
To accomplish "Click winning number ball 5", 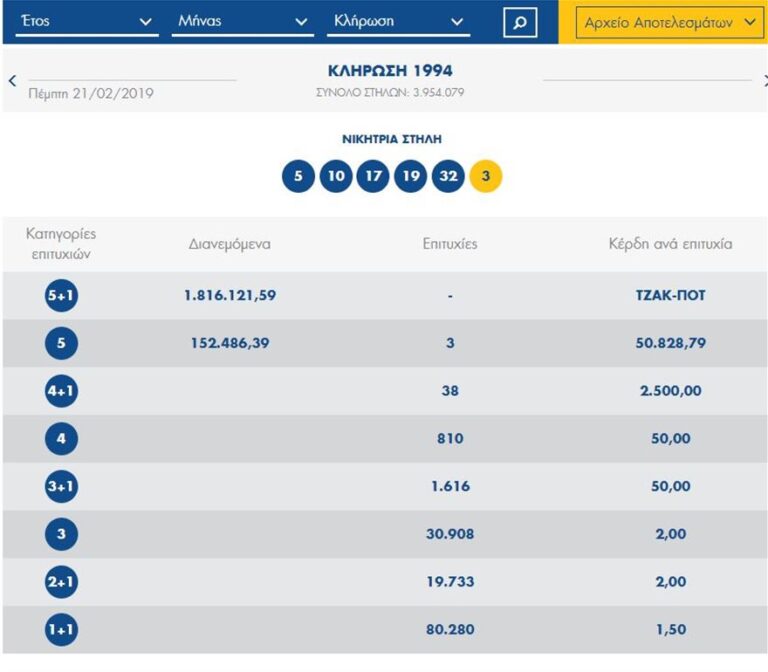I will click(x=298, y=177).
